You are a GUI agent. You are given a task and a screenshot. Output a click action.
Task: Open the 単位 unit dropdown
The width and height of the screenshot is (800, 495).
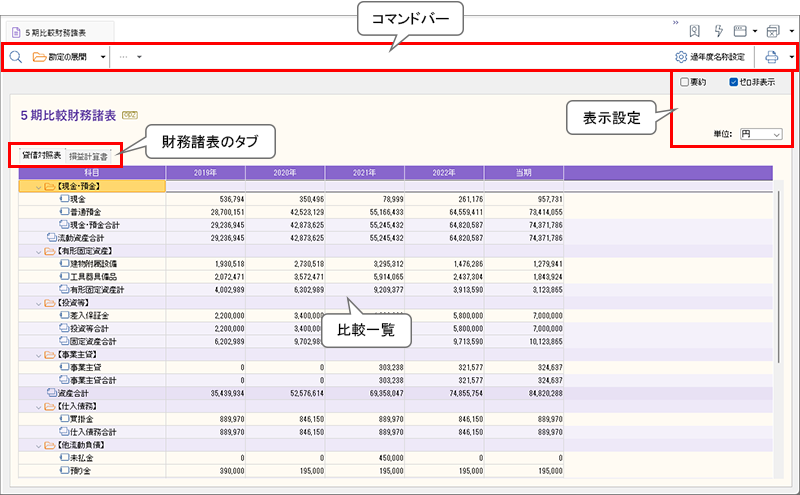[760, 133]
